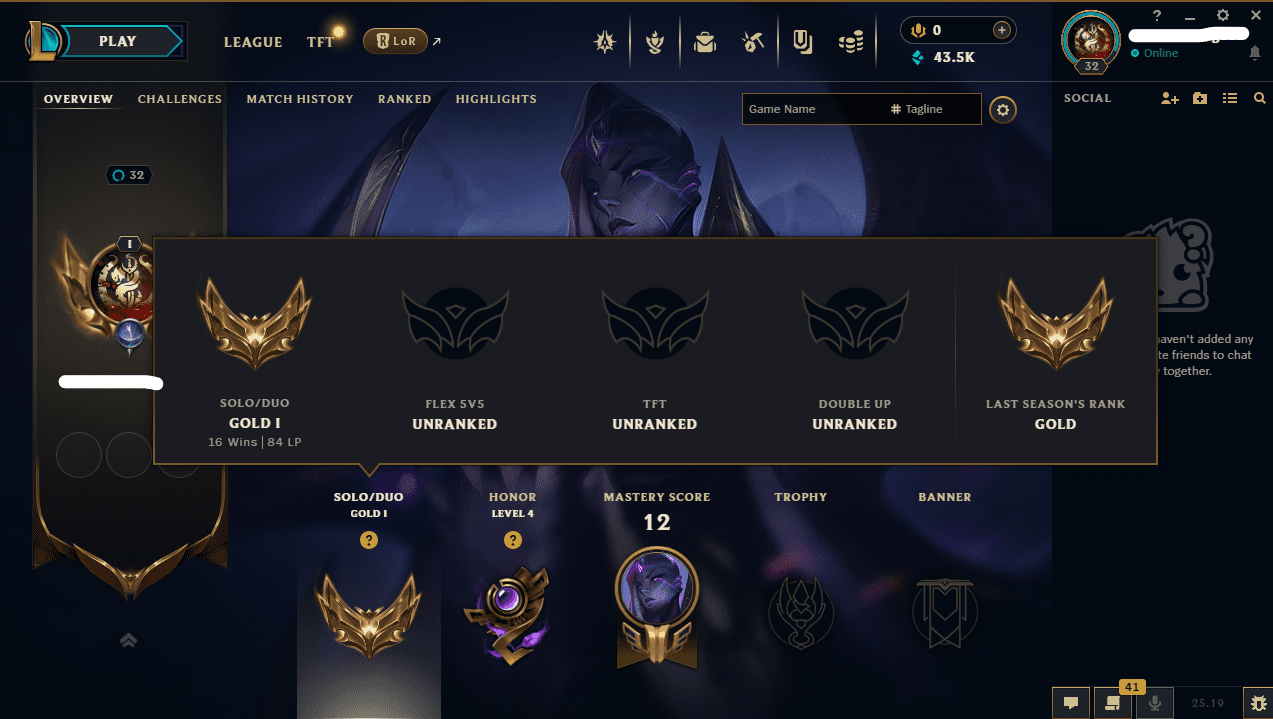Image resolution: width=1273 pixels, height=719 pixels.
Task: Click the new folder icon in Social panel
Action: tap(1200, 98)
